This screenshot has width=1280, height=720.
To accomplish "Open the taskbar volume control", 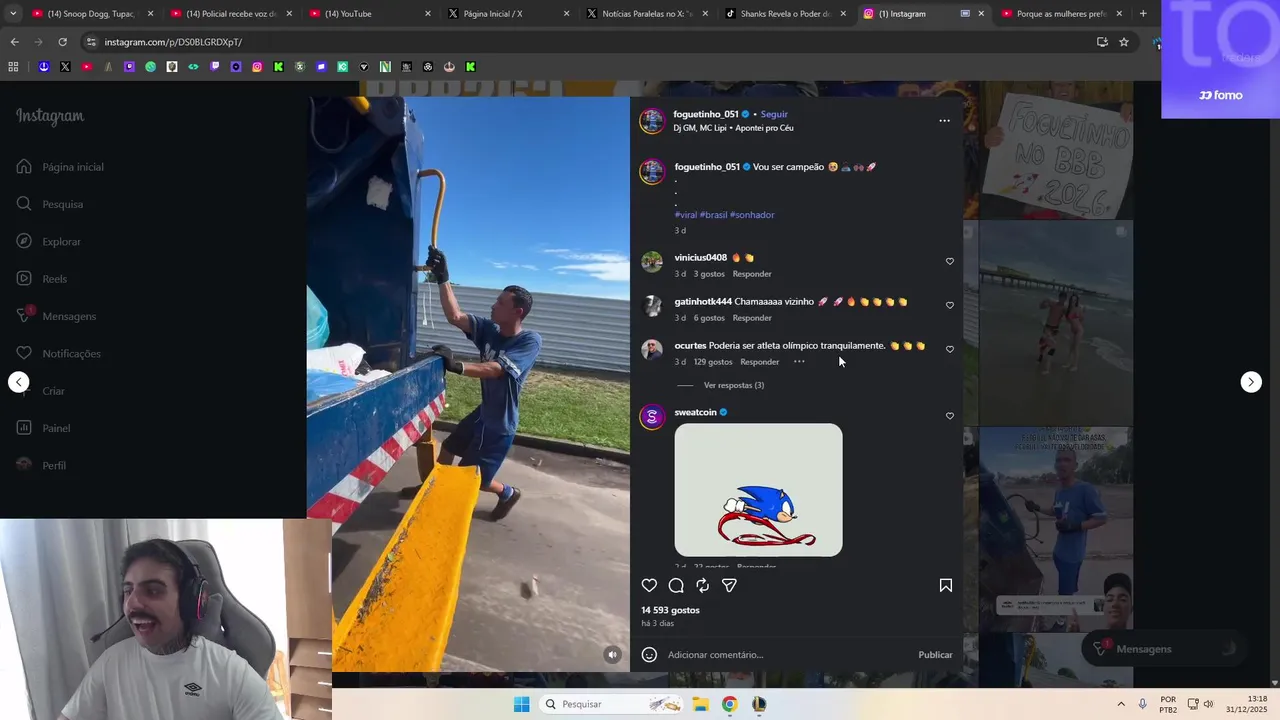I will [1209, 704].
